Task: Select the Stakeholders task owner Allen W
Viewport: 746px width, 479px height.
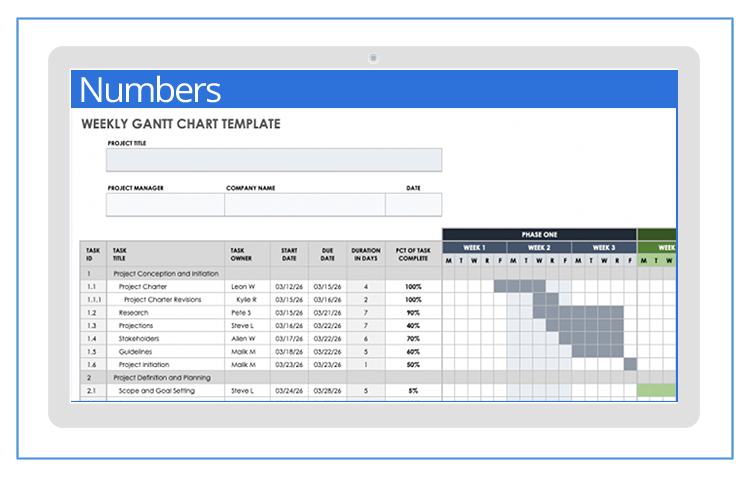Action: (243, 338)
